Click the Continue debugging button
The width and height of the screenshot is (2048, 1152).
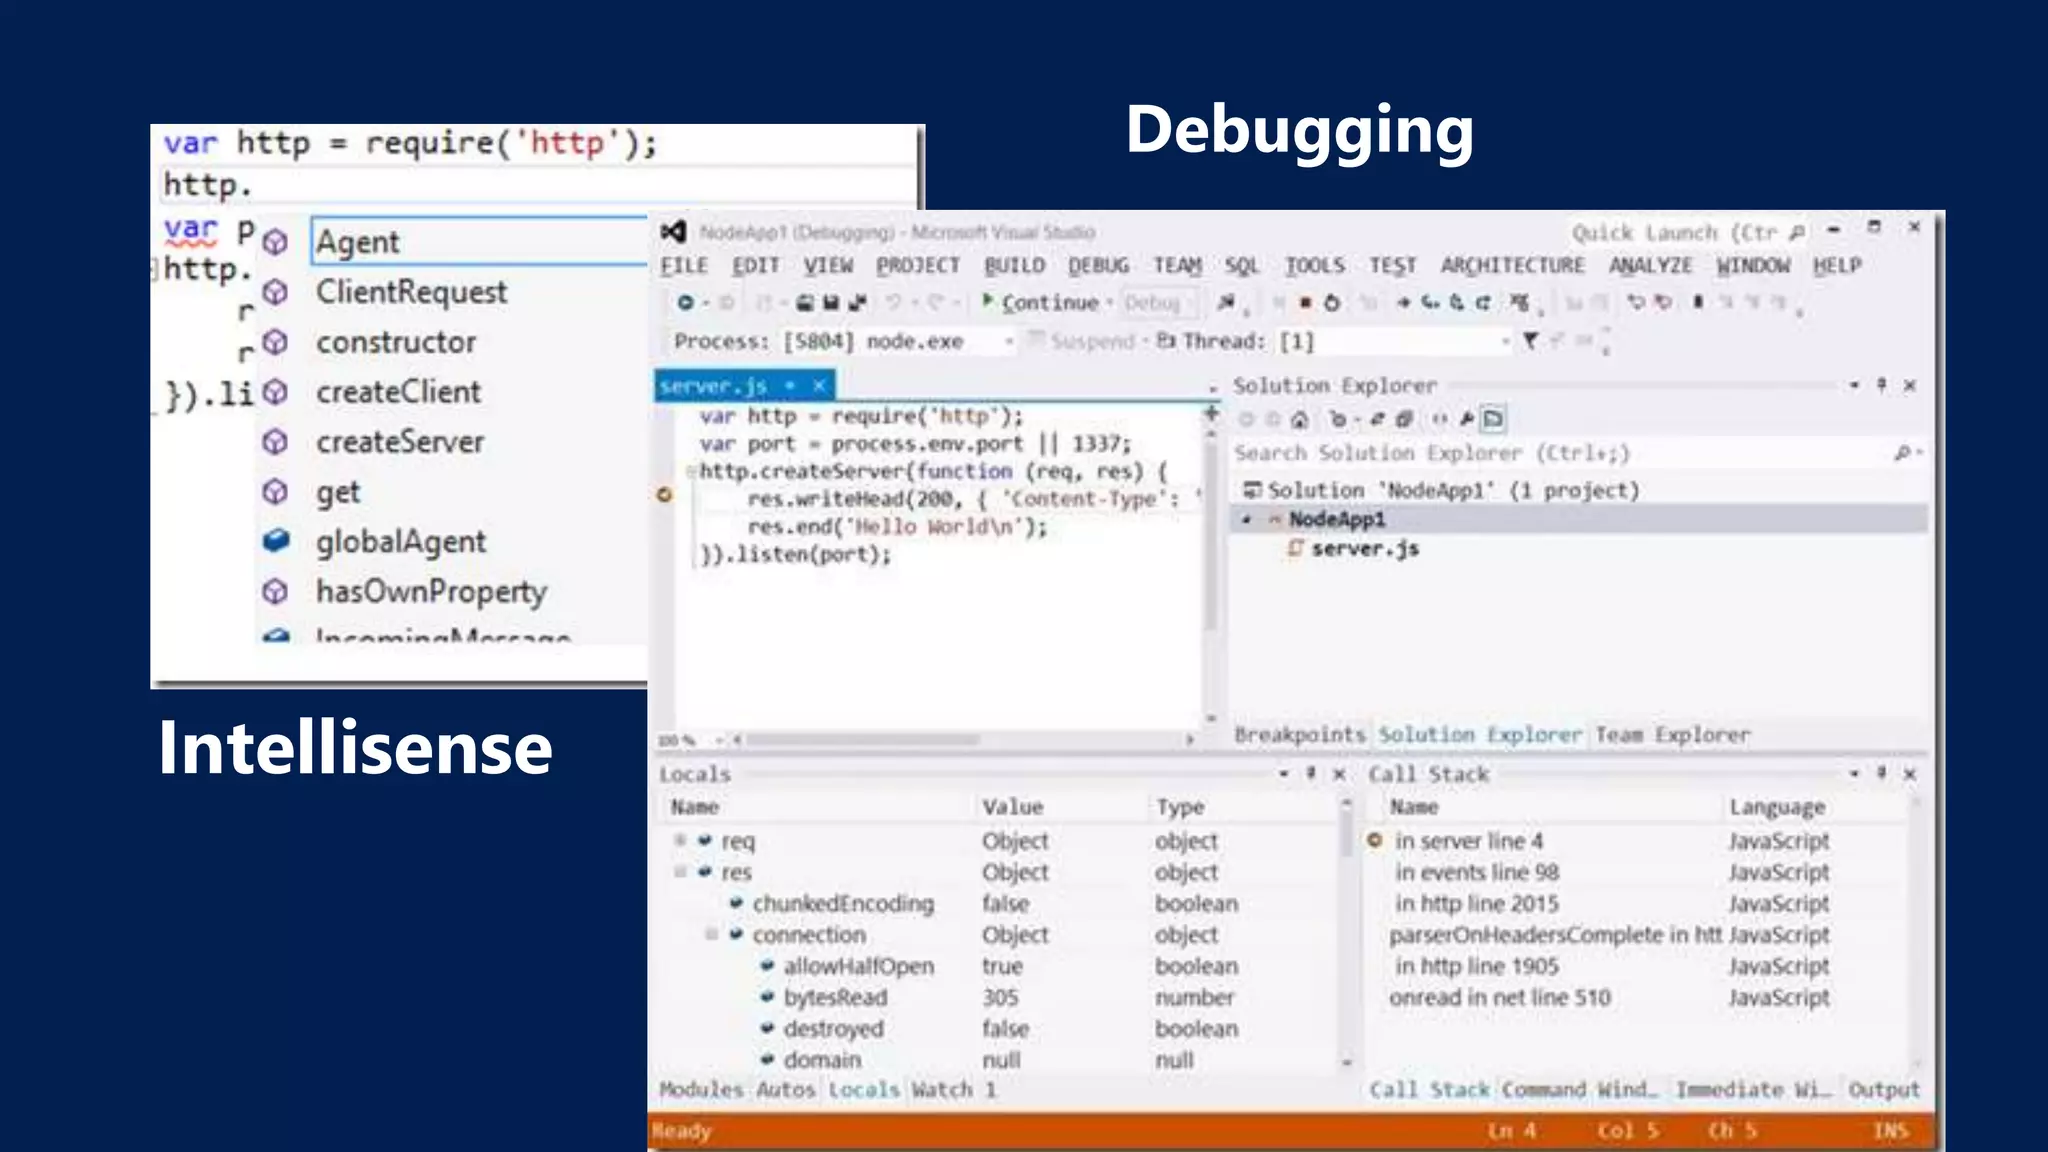[1041, 302]
